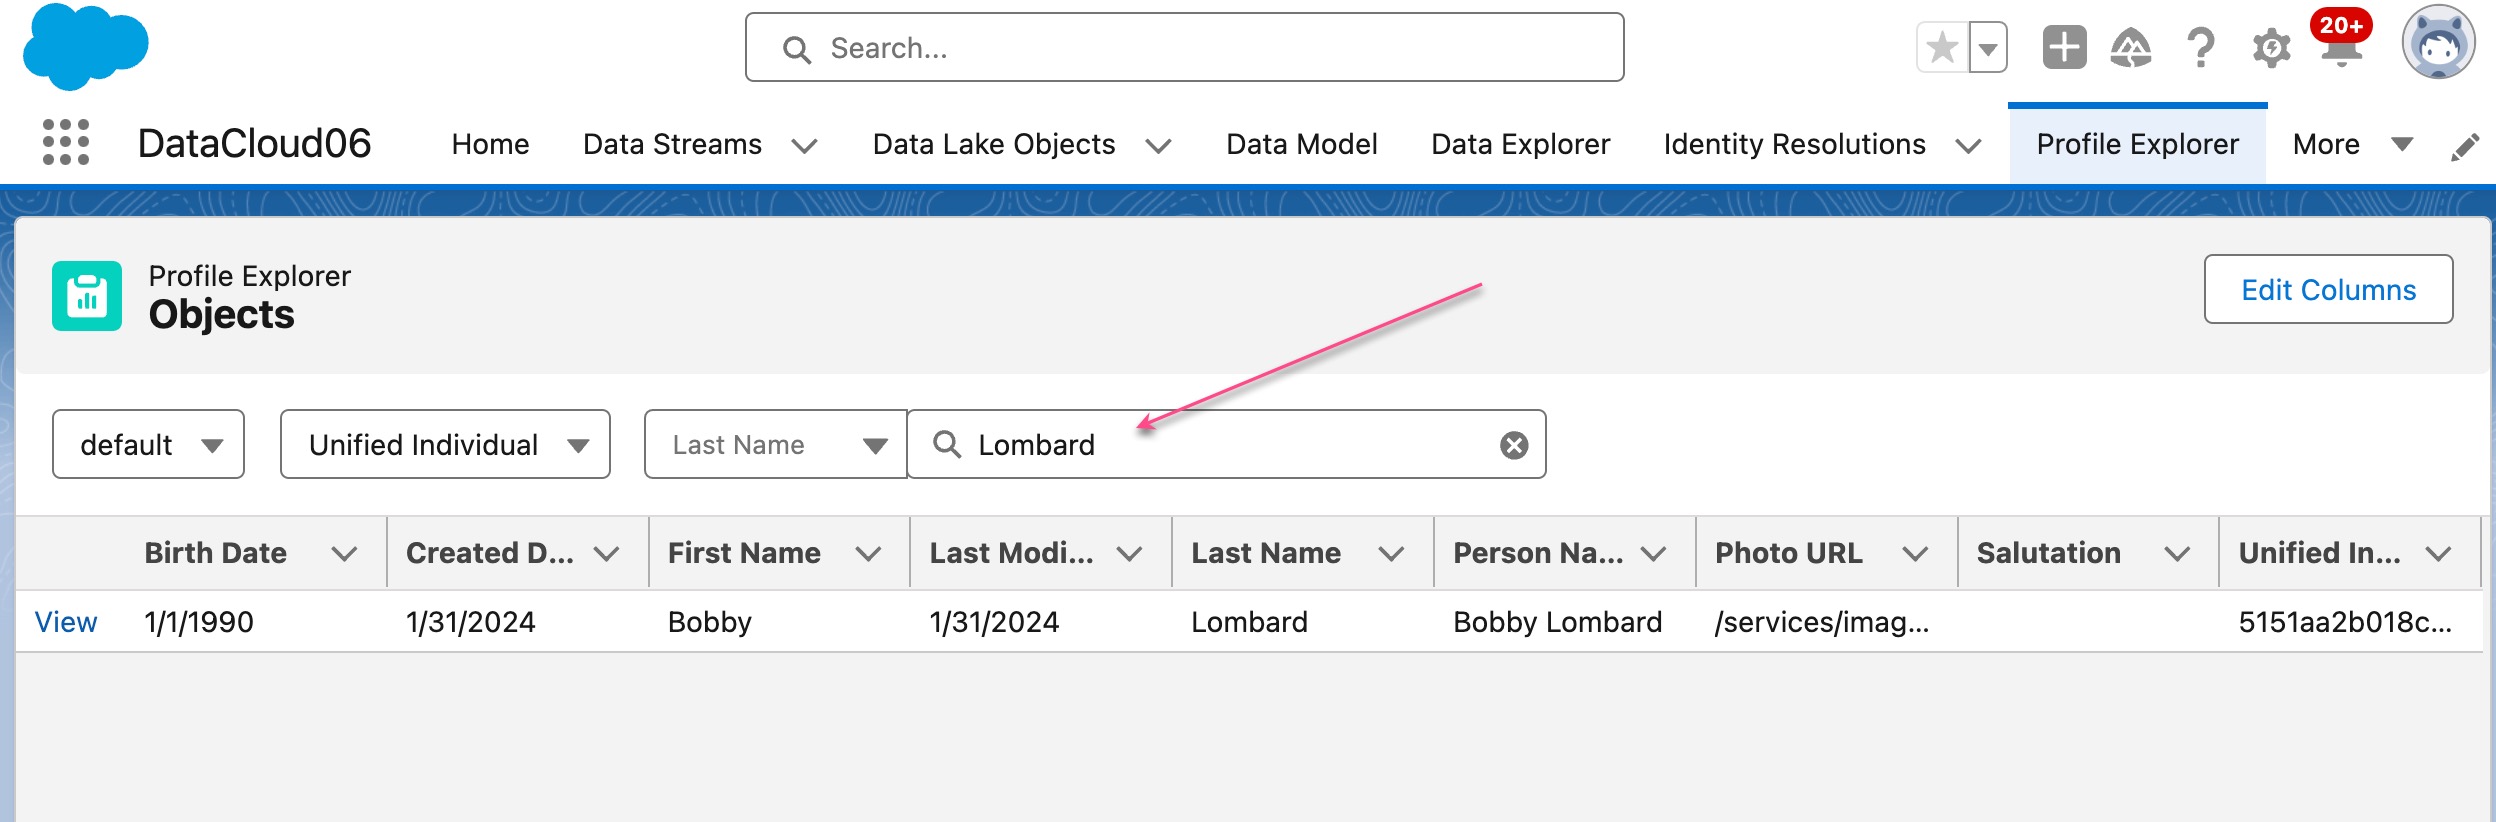Go to the Data Model tab

pos(1301,144)
